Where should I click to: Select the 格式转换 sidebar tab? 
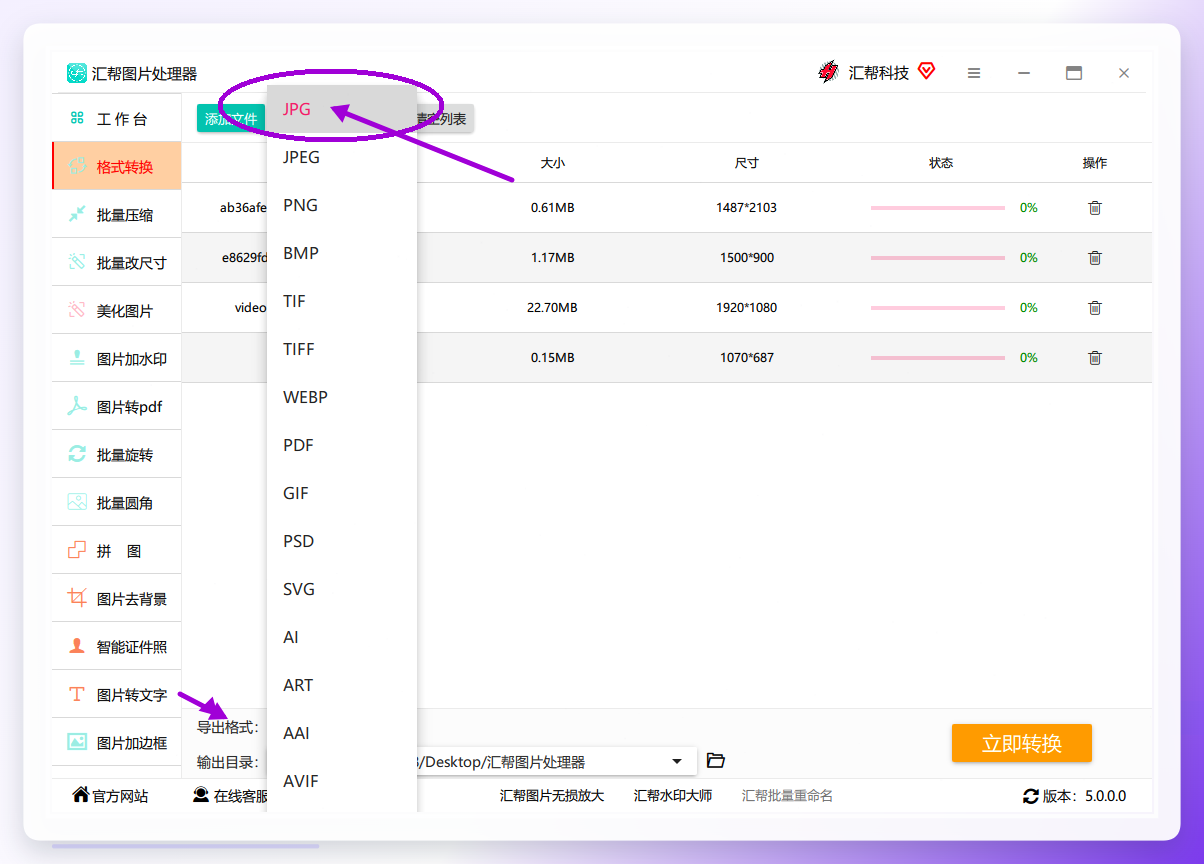117,167
